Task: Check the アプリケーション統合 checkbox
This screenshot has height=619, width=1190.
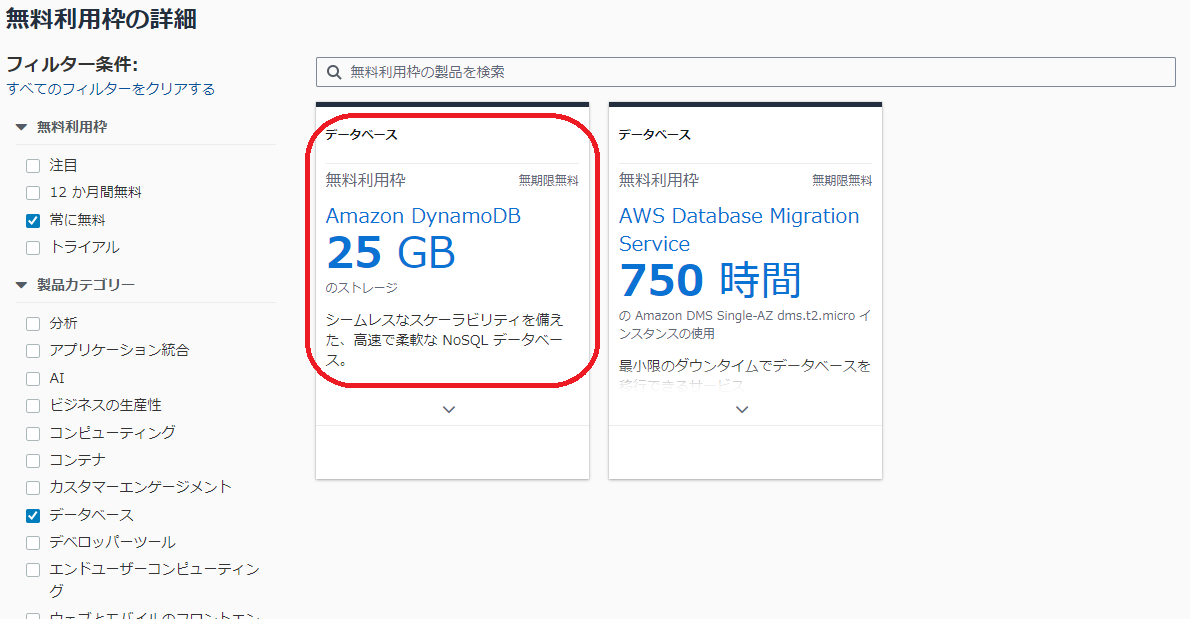Action: [x=33, y=350]
